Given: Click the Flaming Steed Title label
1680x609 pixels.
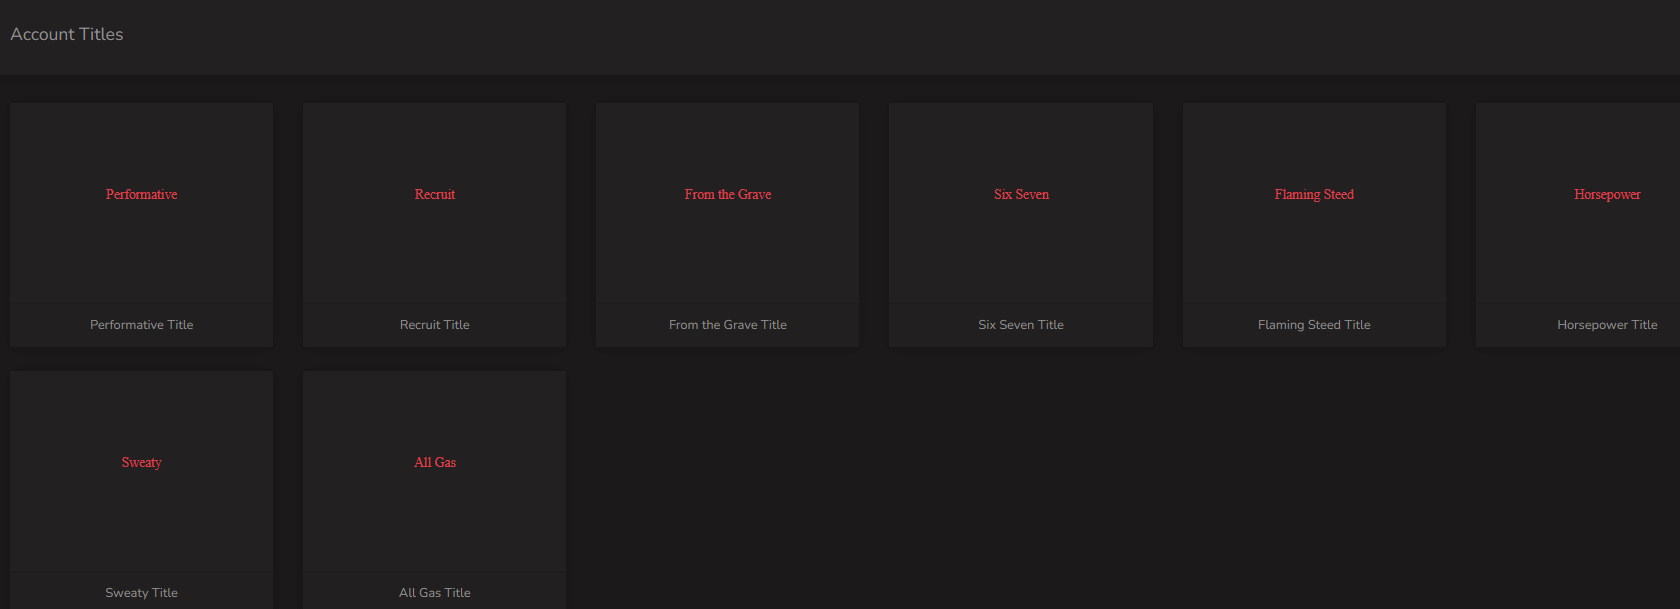Looking at the screenshot, I should coord(1314,325).
